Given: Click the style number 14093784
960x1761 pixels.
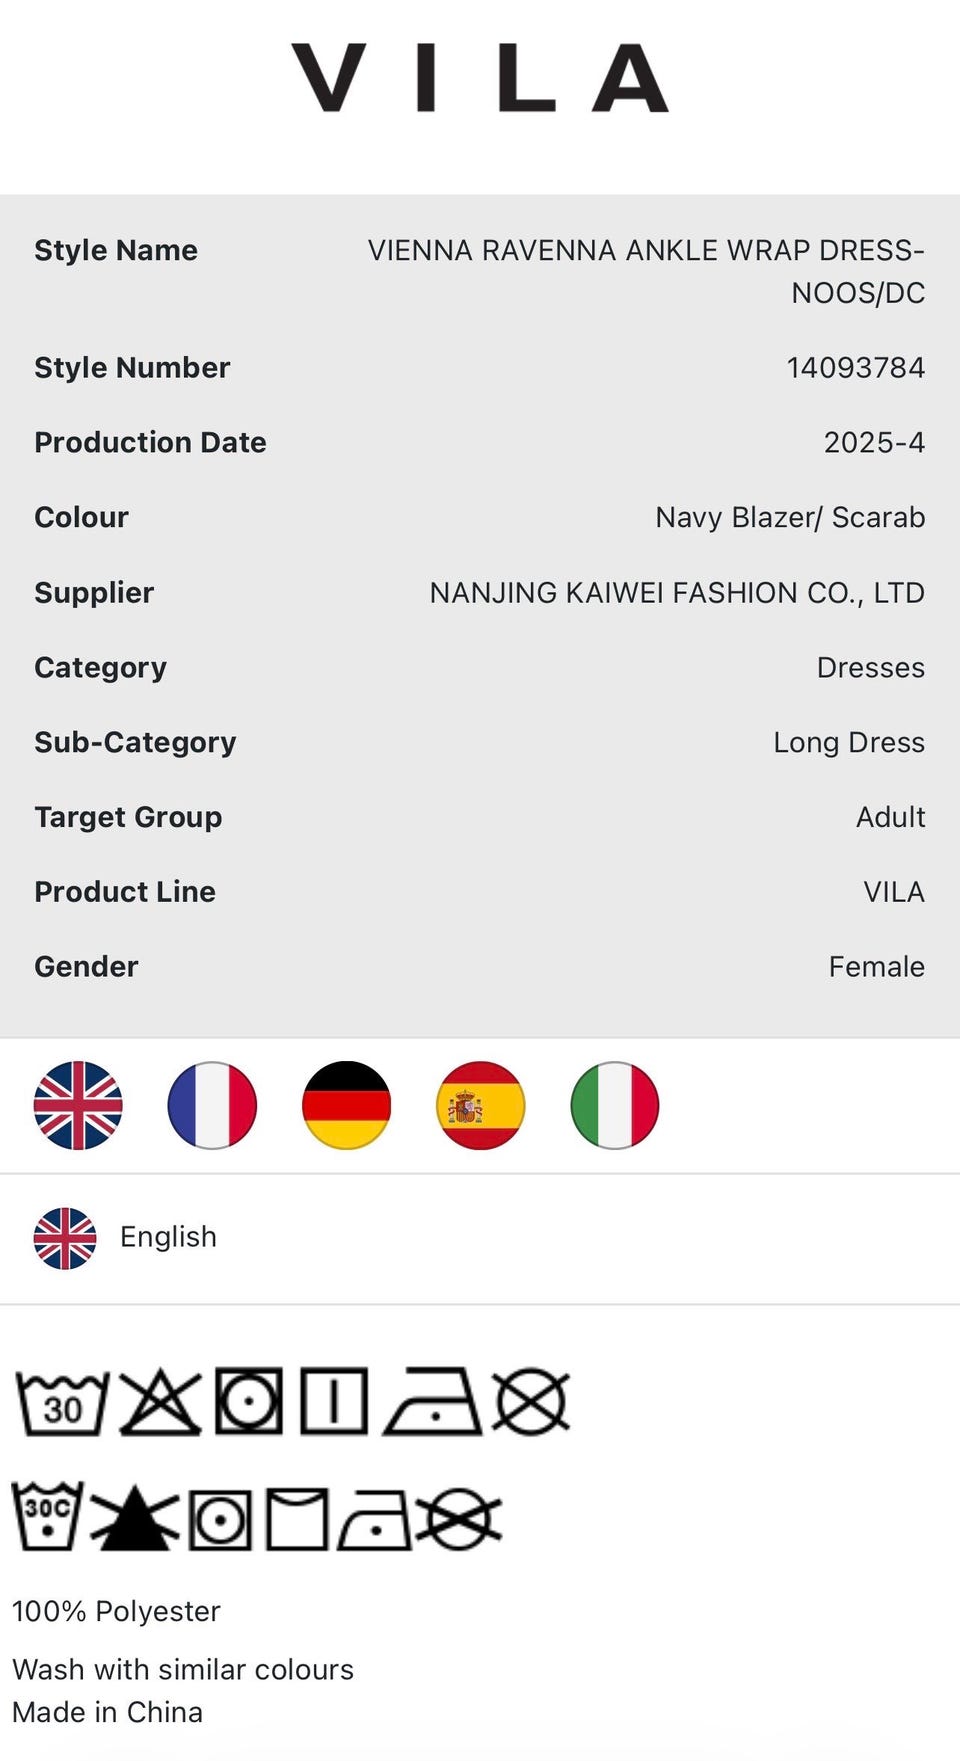Looking at the screenshot, I should (x=855, y=368).
